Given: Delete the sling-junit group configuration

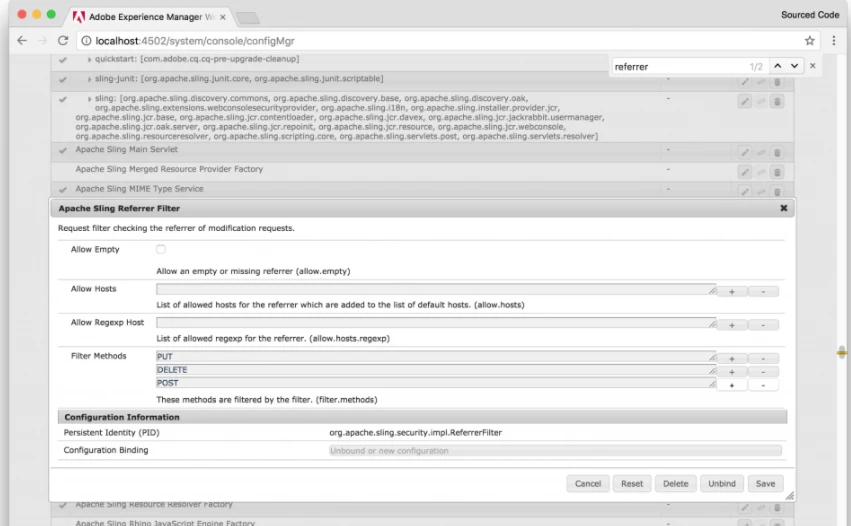Looking at the screenshot, I should coord(777,82).
